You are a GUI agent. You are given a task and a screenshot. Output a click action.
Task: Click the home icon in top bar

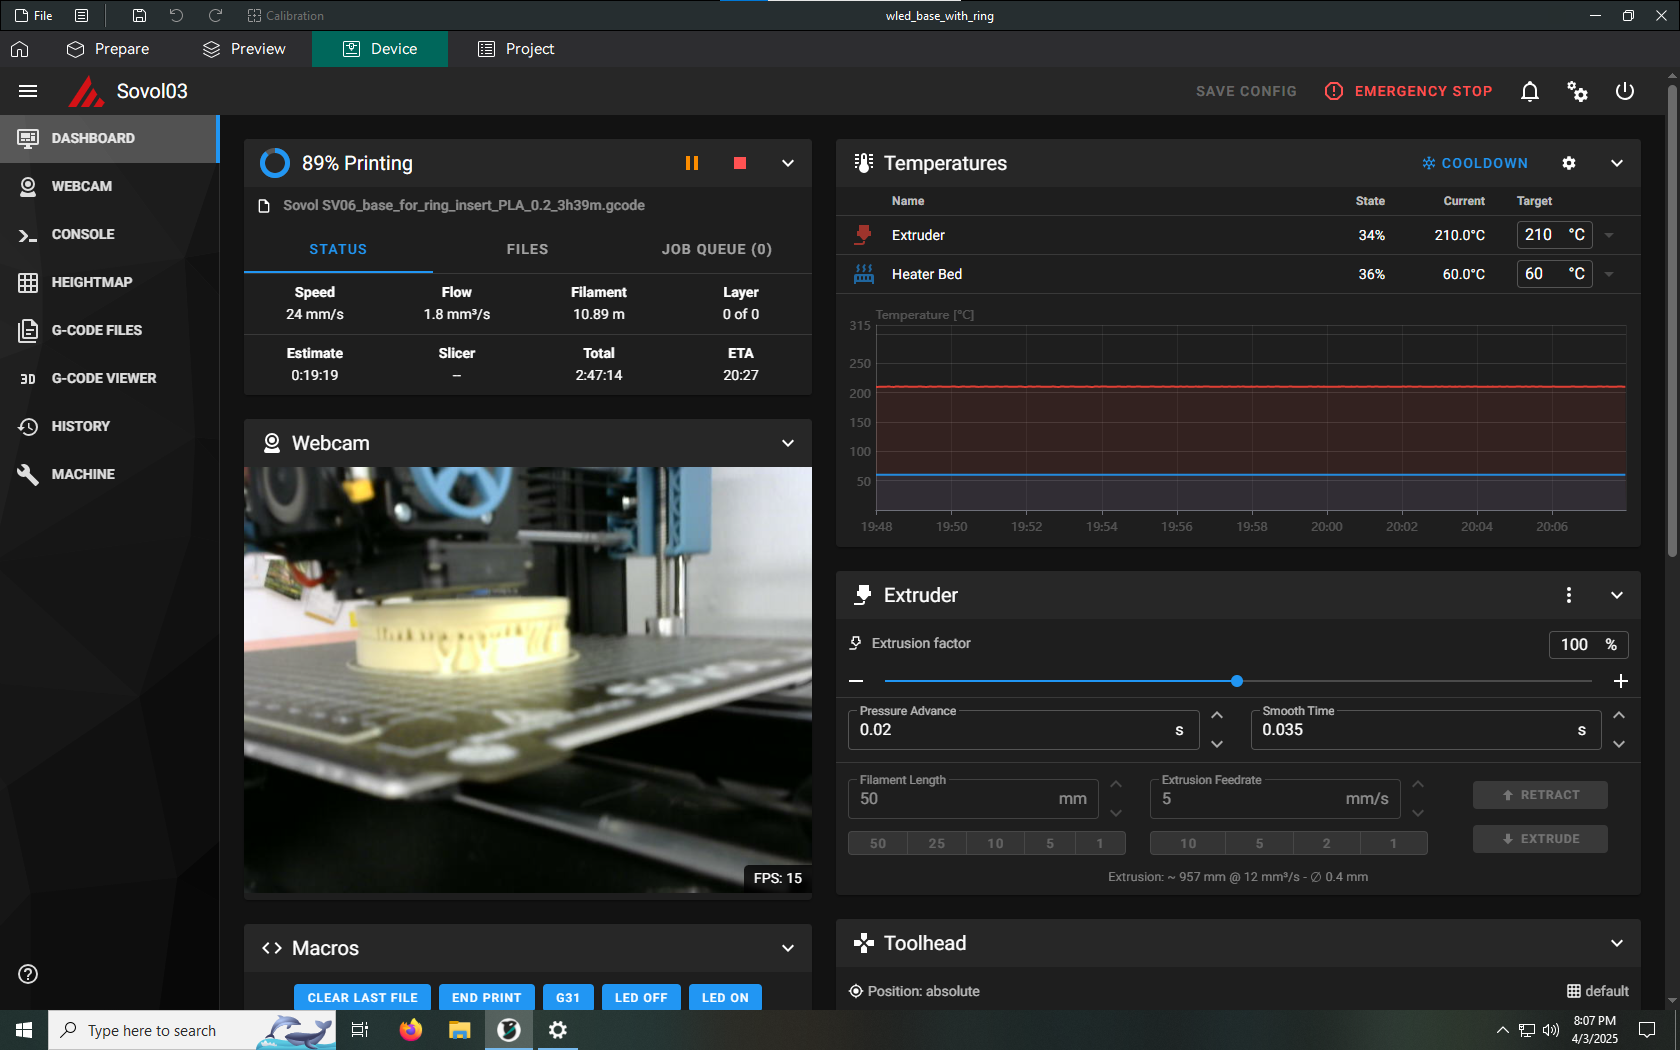click(x=20, y=49)
